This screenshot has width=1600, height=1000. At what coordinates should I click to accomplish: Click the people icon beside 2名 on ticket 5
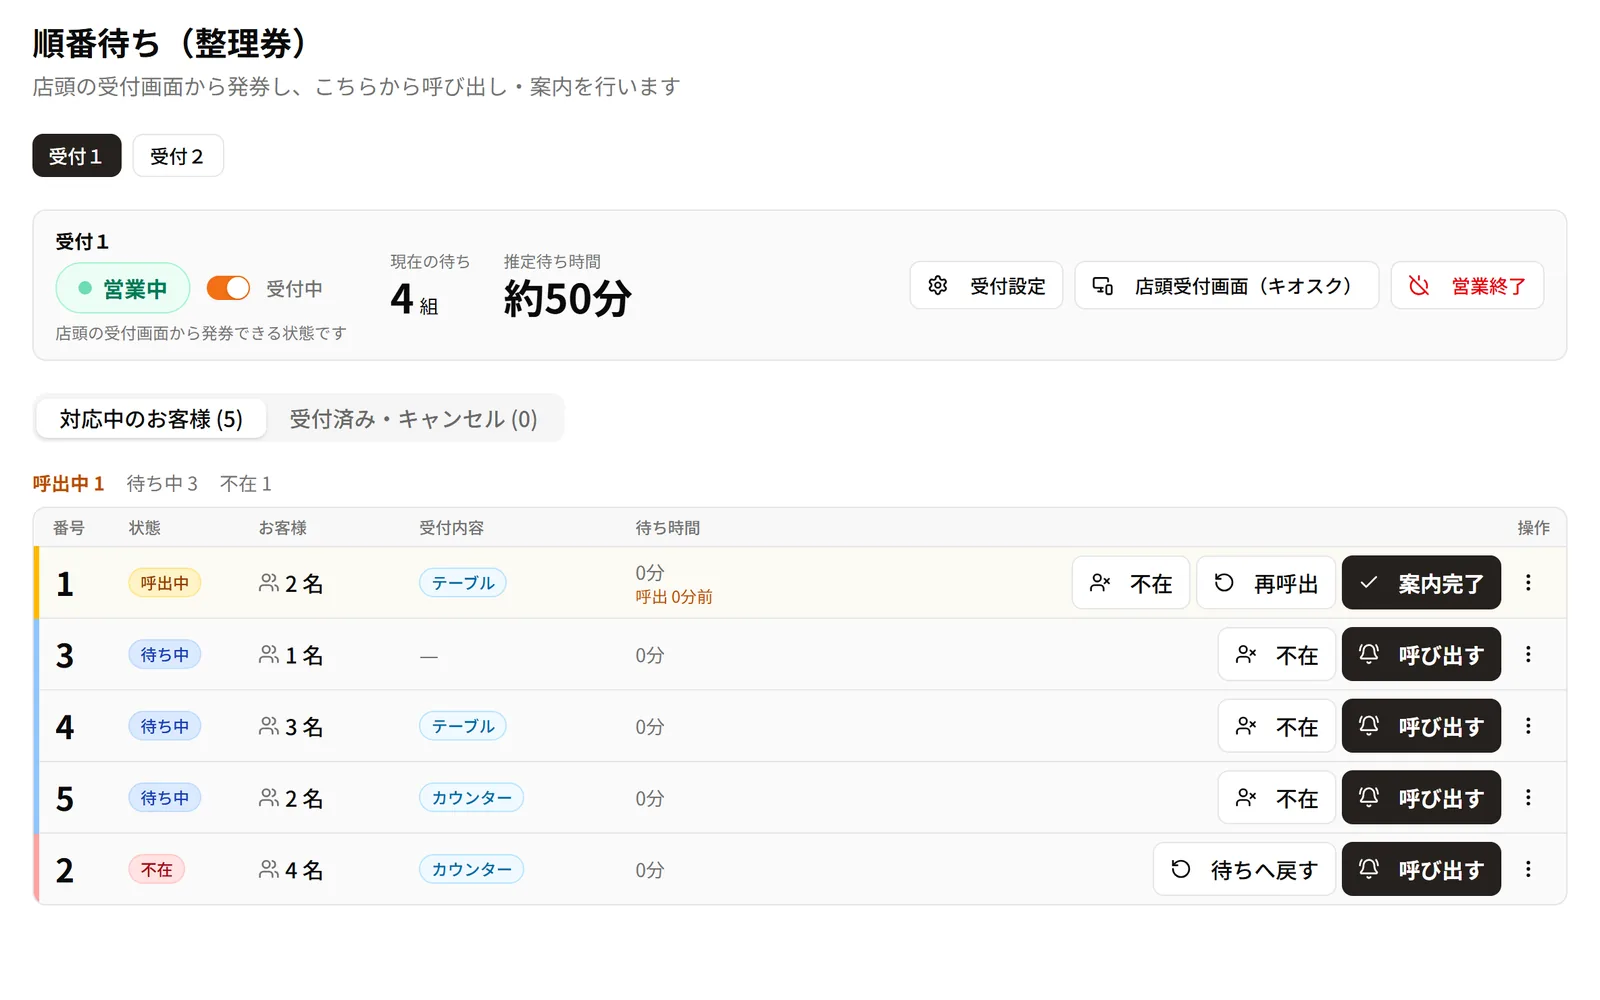(x=268, y=798)
